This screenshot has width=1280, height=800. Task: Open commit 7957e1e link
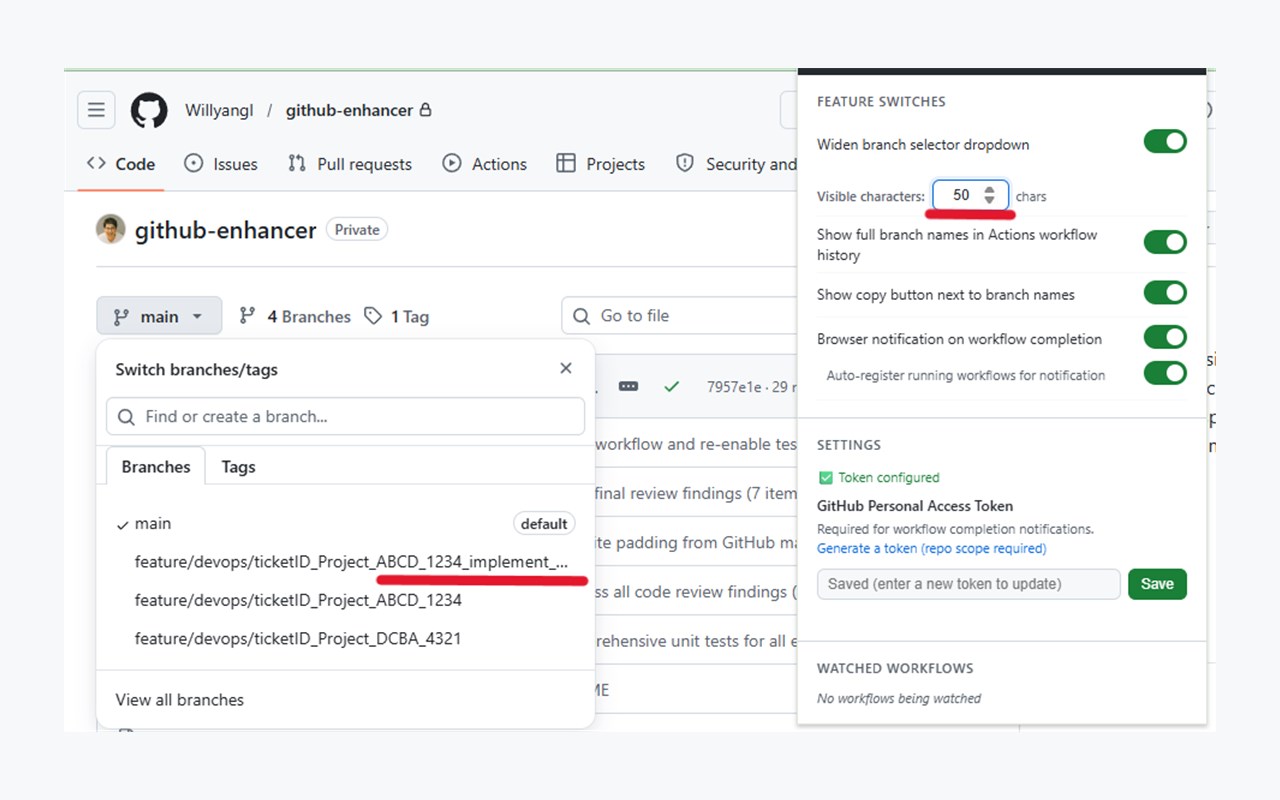(734, 387)
